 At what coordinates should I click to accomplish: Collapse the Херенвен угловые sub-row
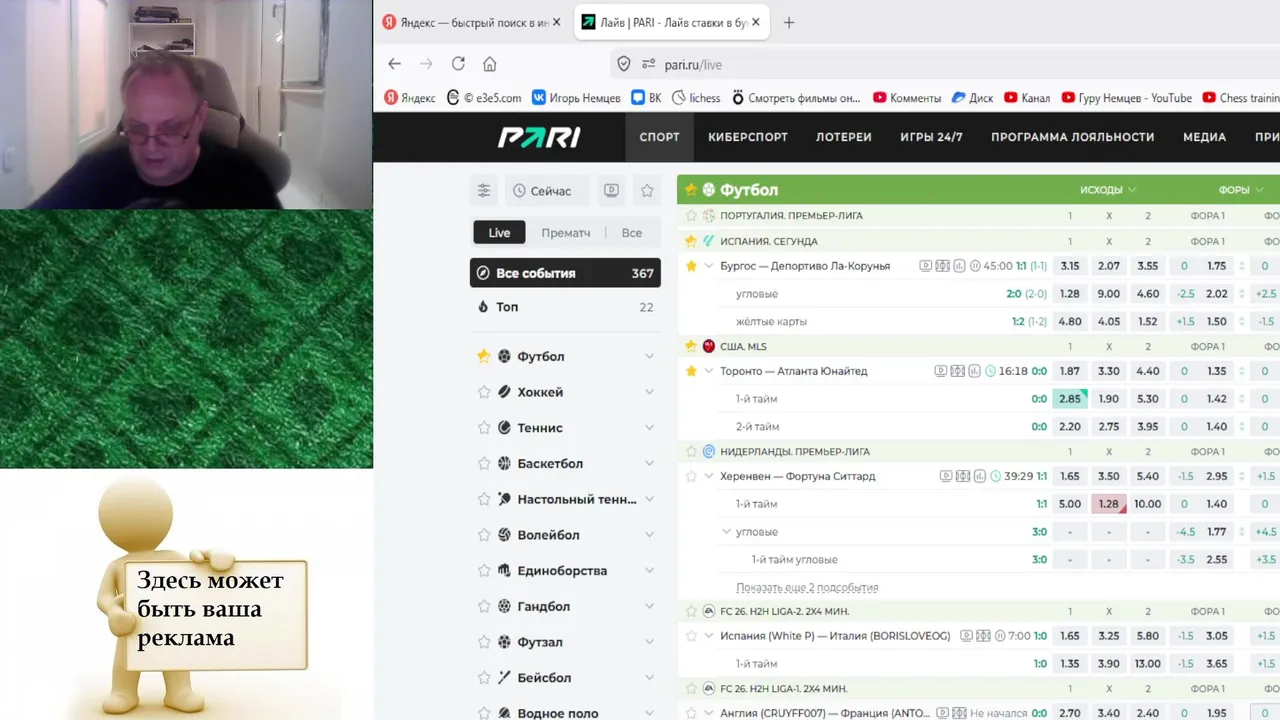[727, 532]
